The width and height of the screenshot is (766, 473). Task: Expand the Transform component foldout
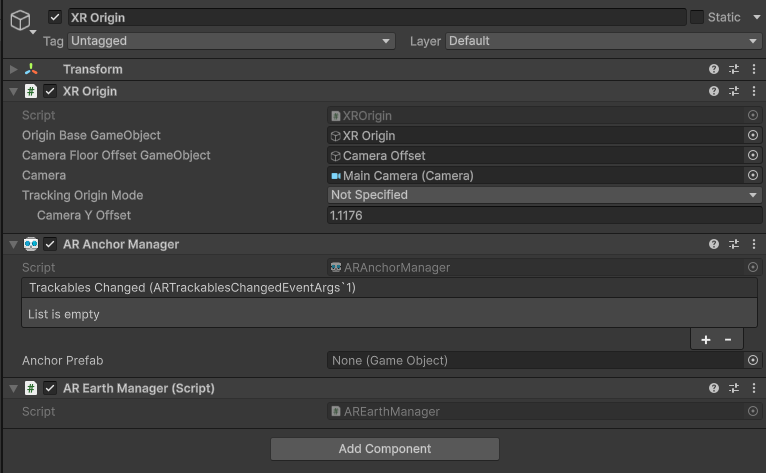(13, 69)
